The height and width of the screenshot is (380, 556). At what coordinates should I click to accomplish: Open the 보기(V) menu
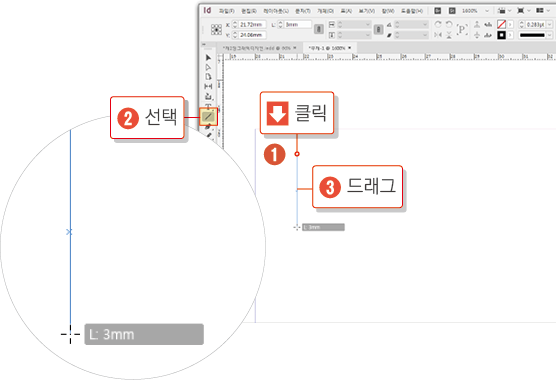click(367, 11)
